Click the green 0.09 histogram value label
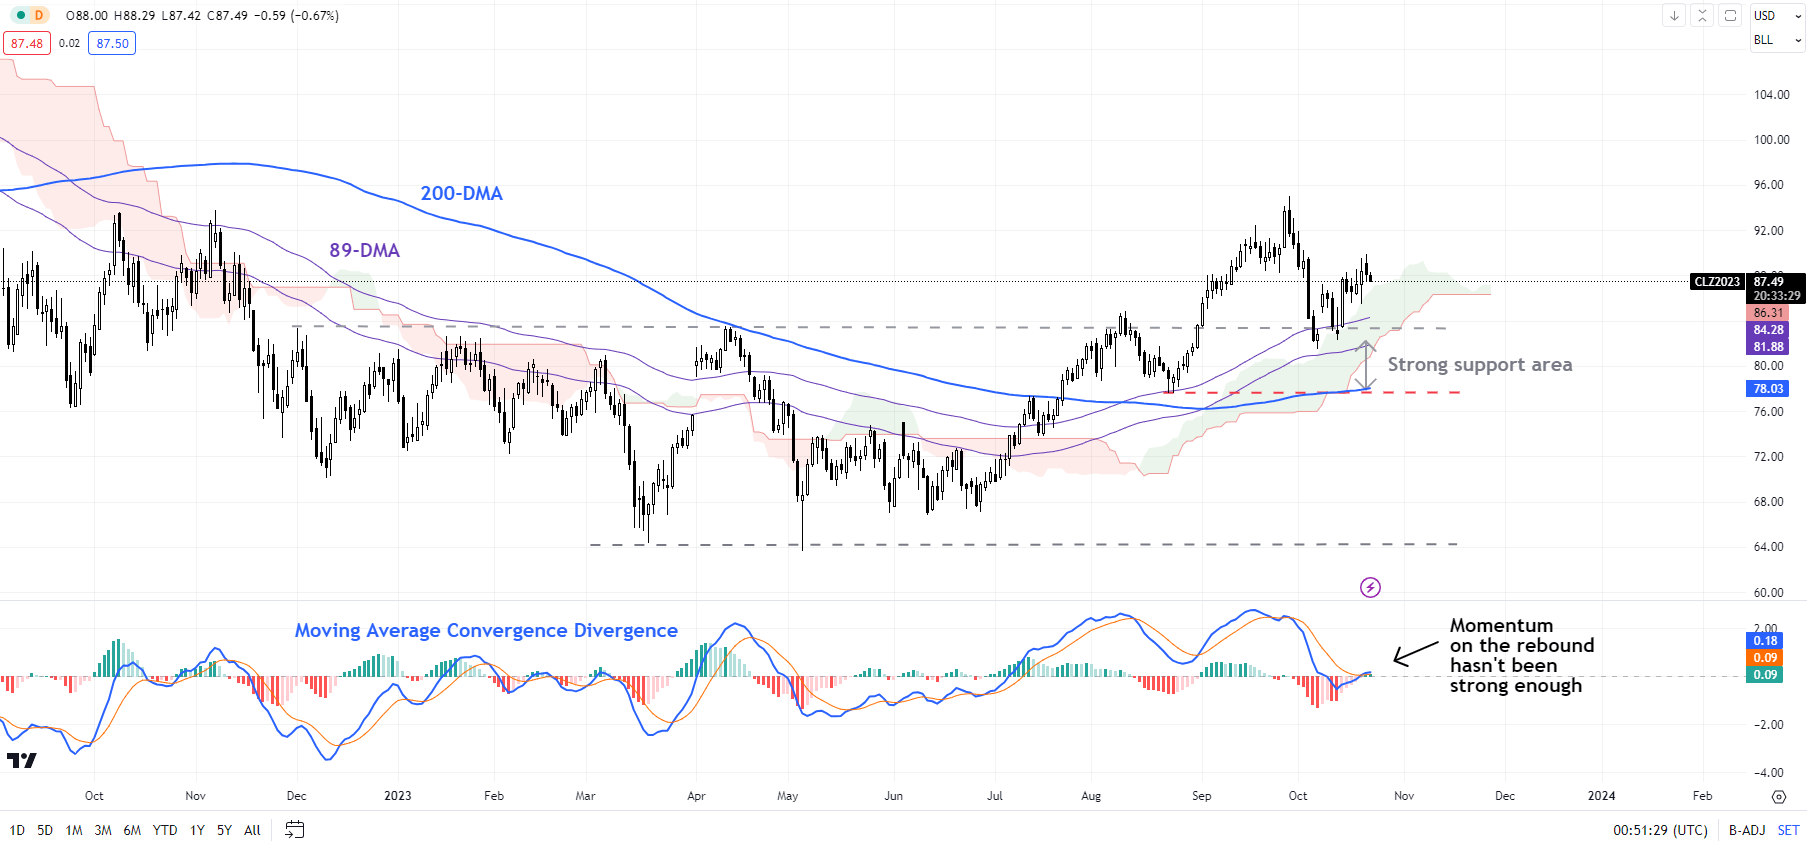 (1765, 675)
